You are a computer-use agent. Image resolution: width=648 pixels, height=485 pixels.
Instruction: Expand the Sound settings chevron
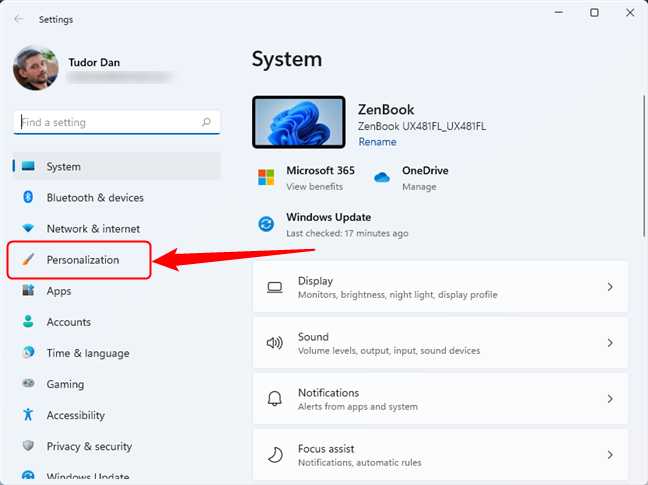[610, 343]
